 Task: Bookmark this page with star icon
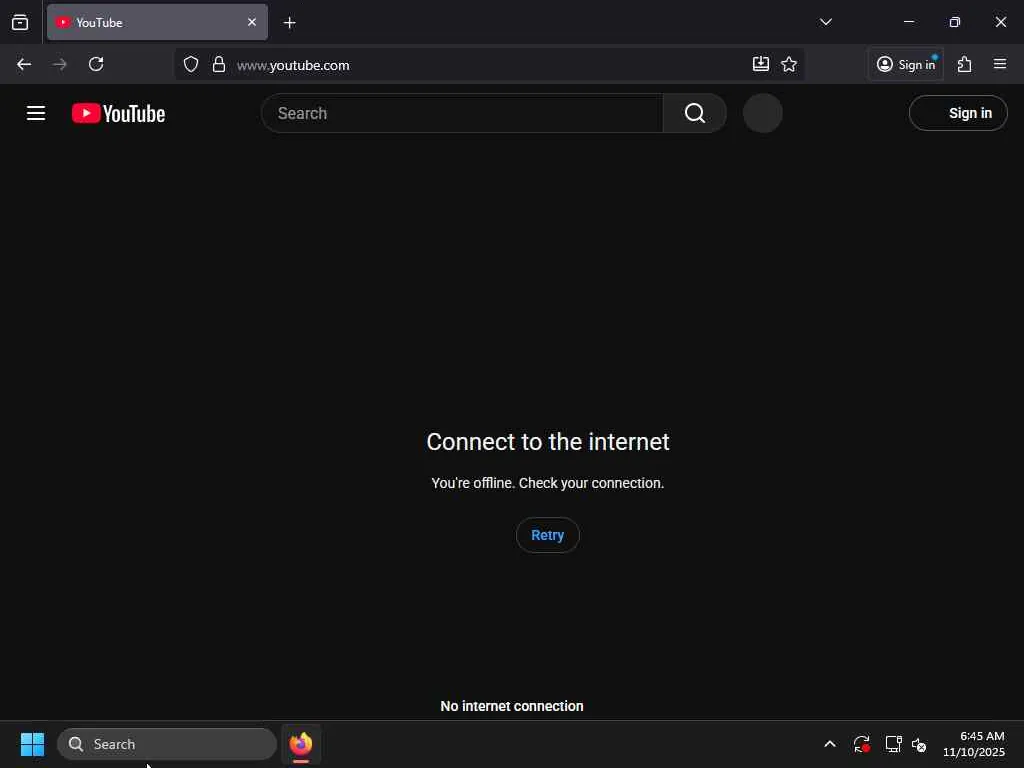[x=789, y=64]
